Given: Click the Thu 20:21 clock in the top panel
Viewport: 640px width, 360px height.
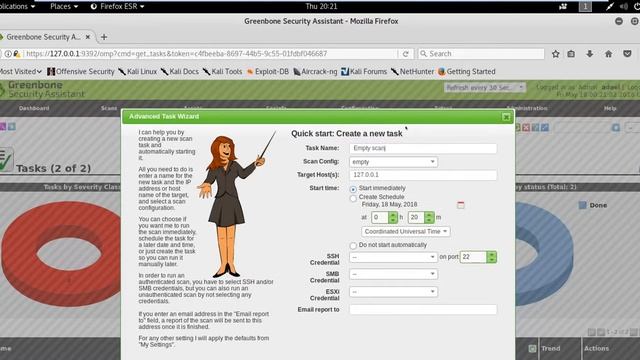Looking at the screenshot, I should click(321, 7).
